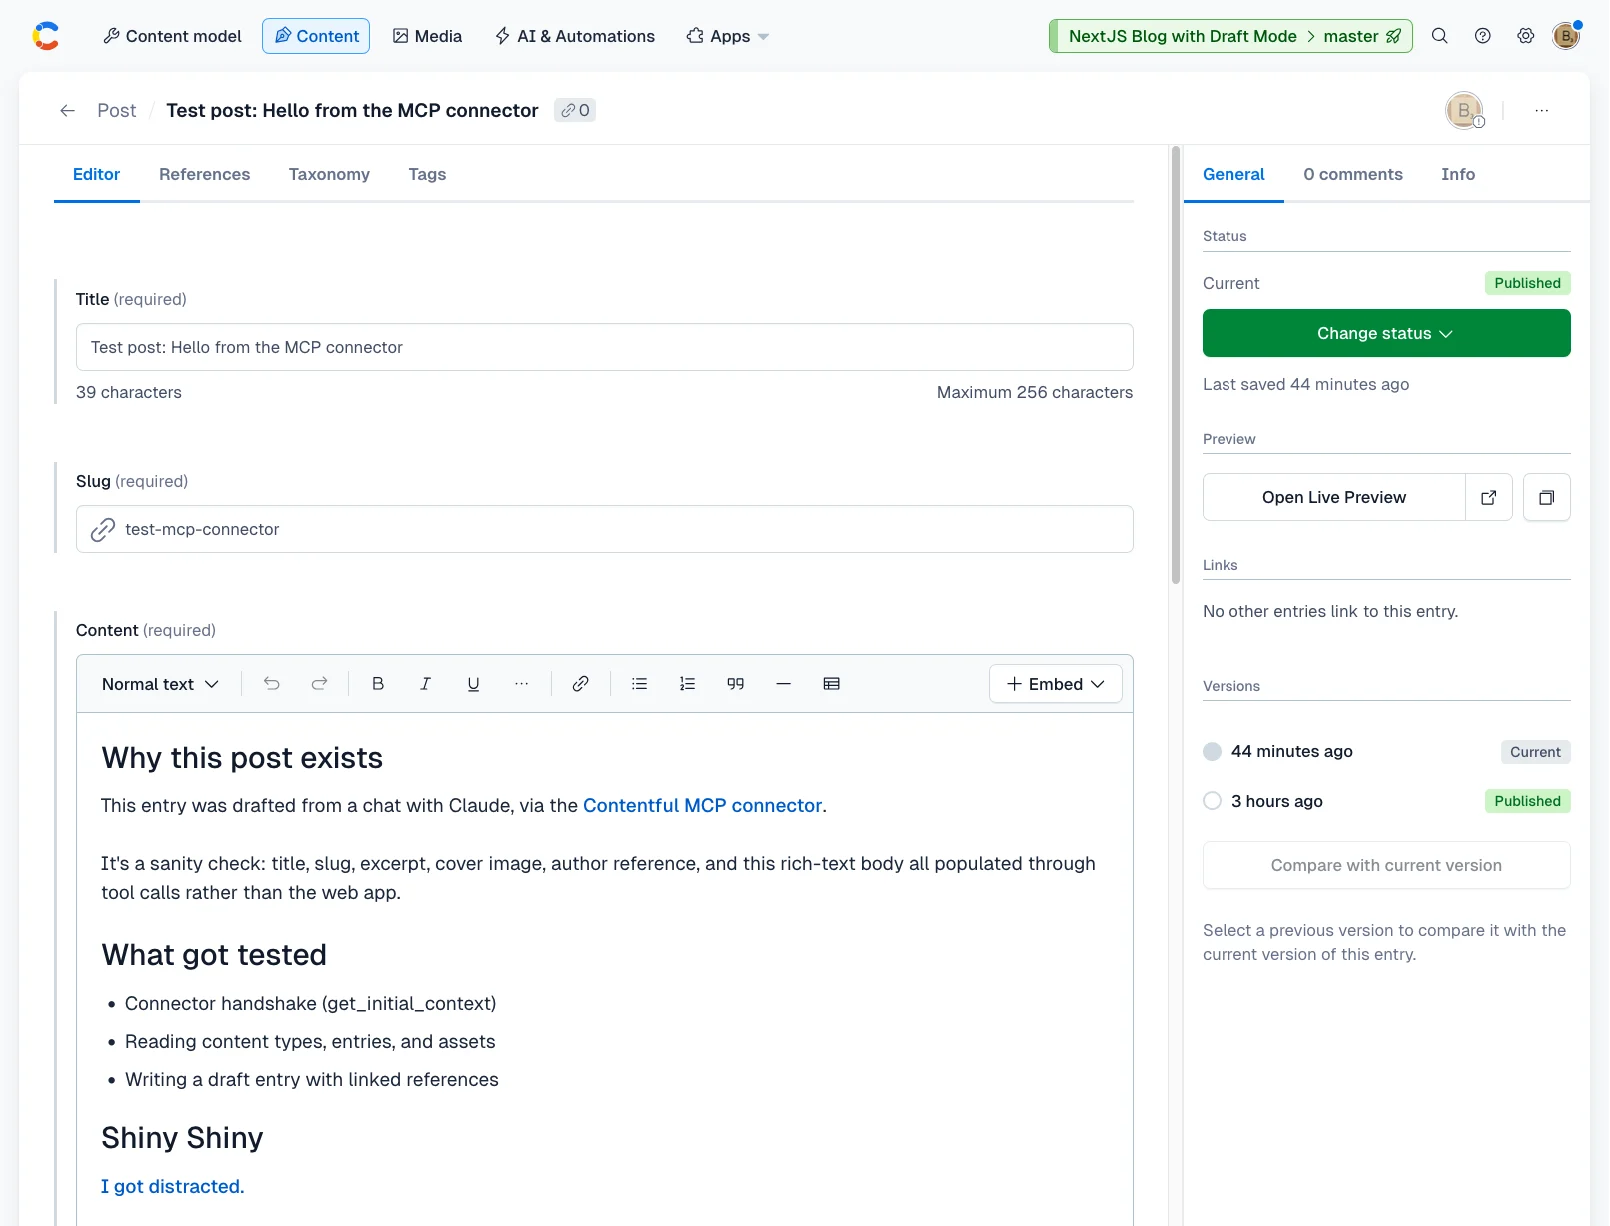Open Content model in navigation
The width and height of the screenshot is (1610, 1226).
(172, 36)
